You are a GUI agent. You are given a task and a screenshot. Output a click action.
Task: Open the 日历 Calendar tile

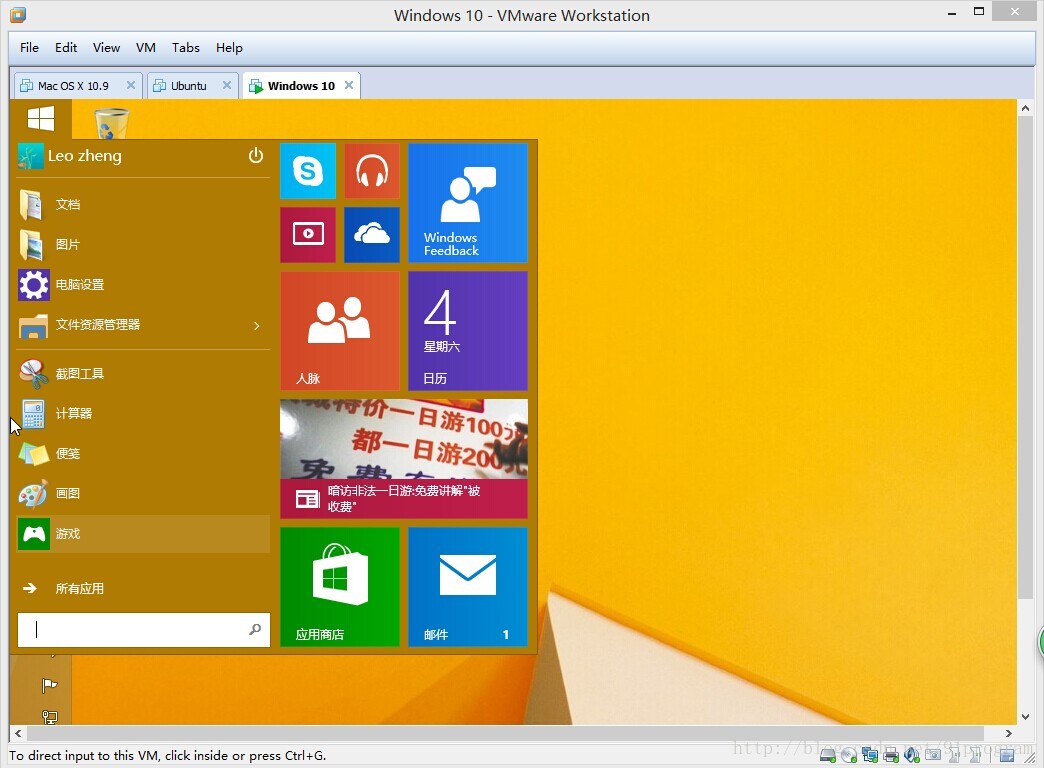(467, 330)
